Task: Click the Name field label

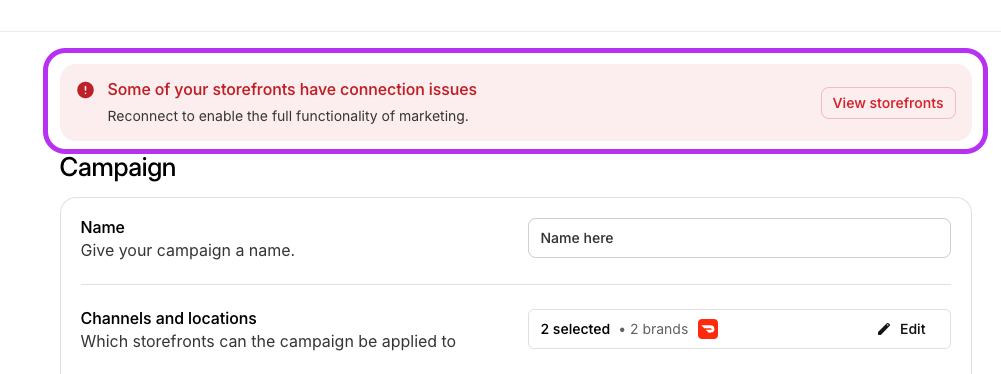Action: click(x=103, y=227)
